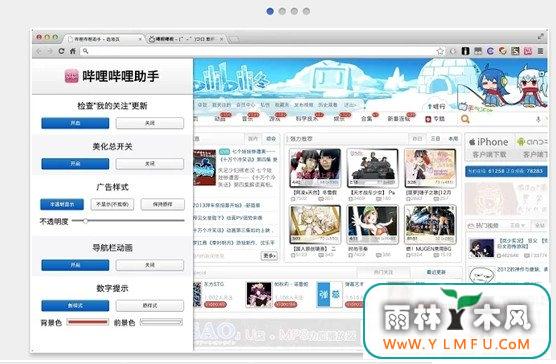Bookmark this page with the star icon

click(440, 51)
